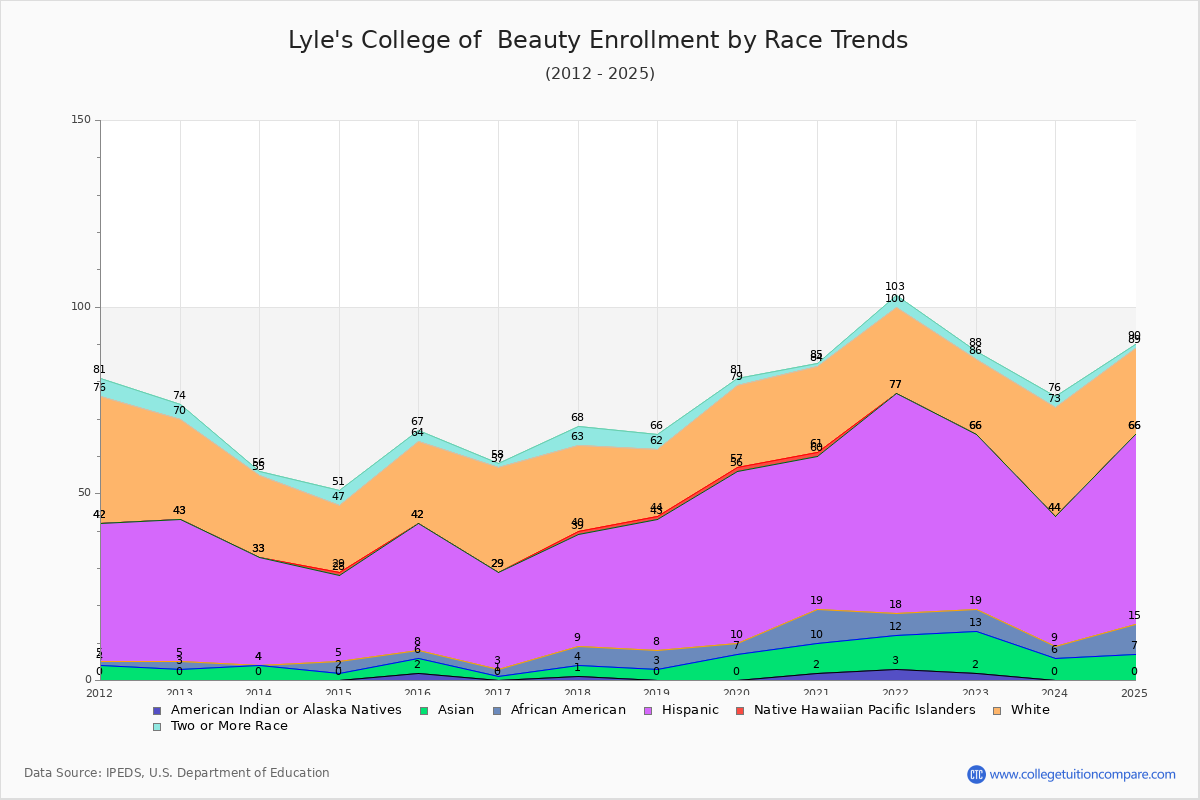Click the 2012 x-axis year label
Viewport: 1200px width, 800px height.
[x=99, y=693]
